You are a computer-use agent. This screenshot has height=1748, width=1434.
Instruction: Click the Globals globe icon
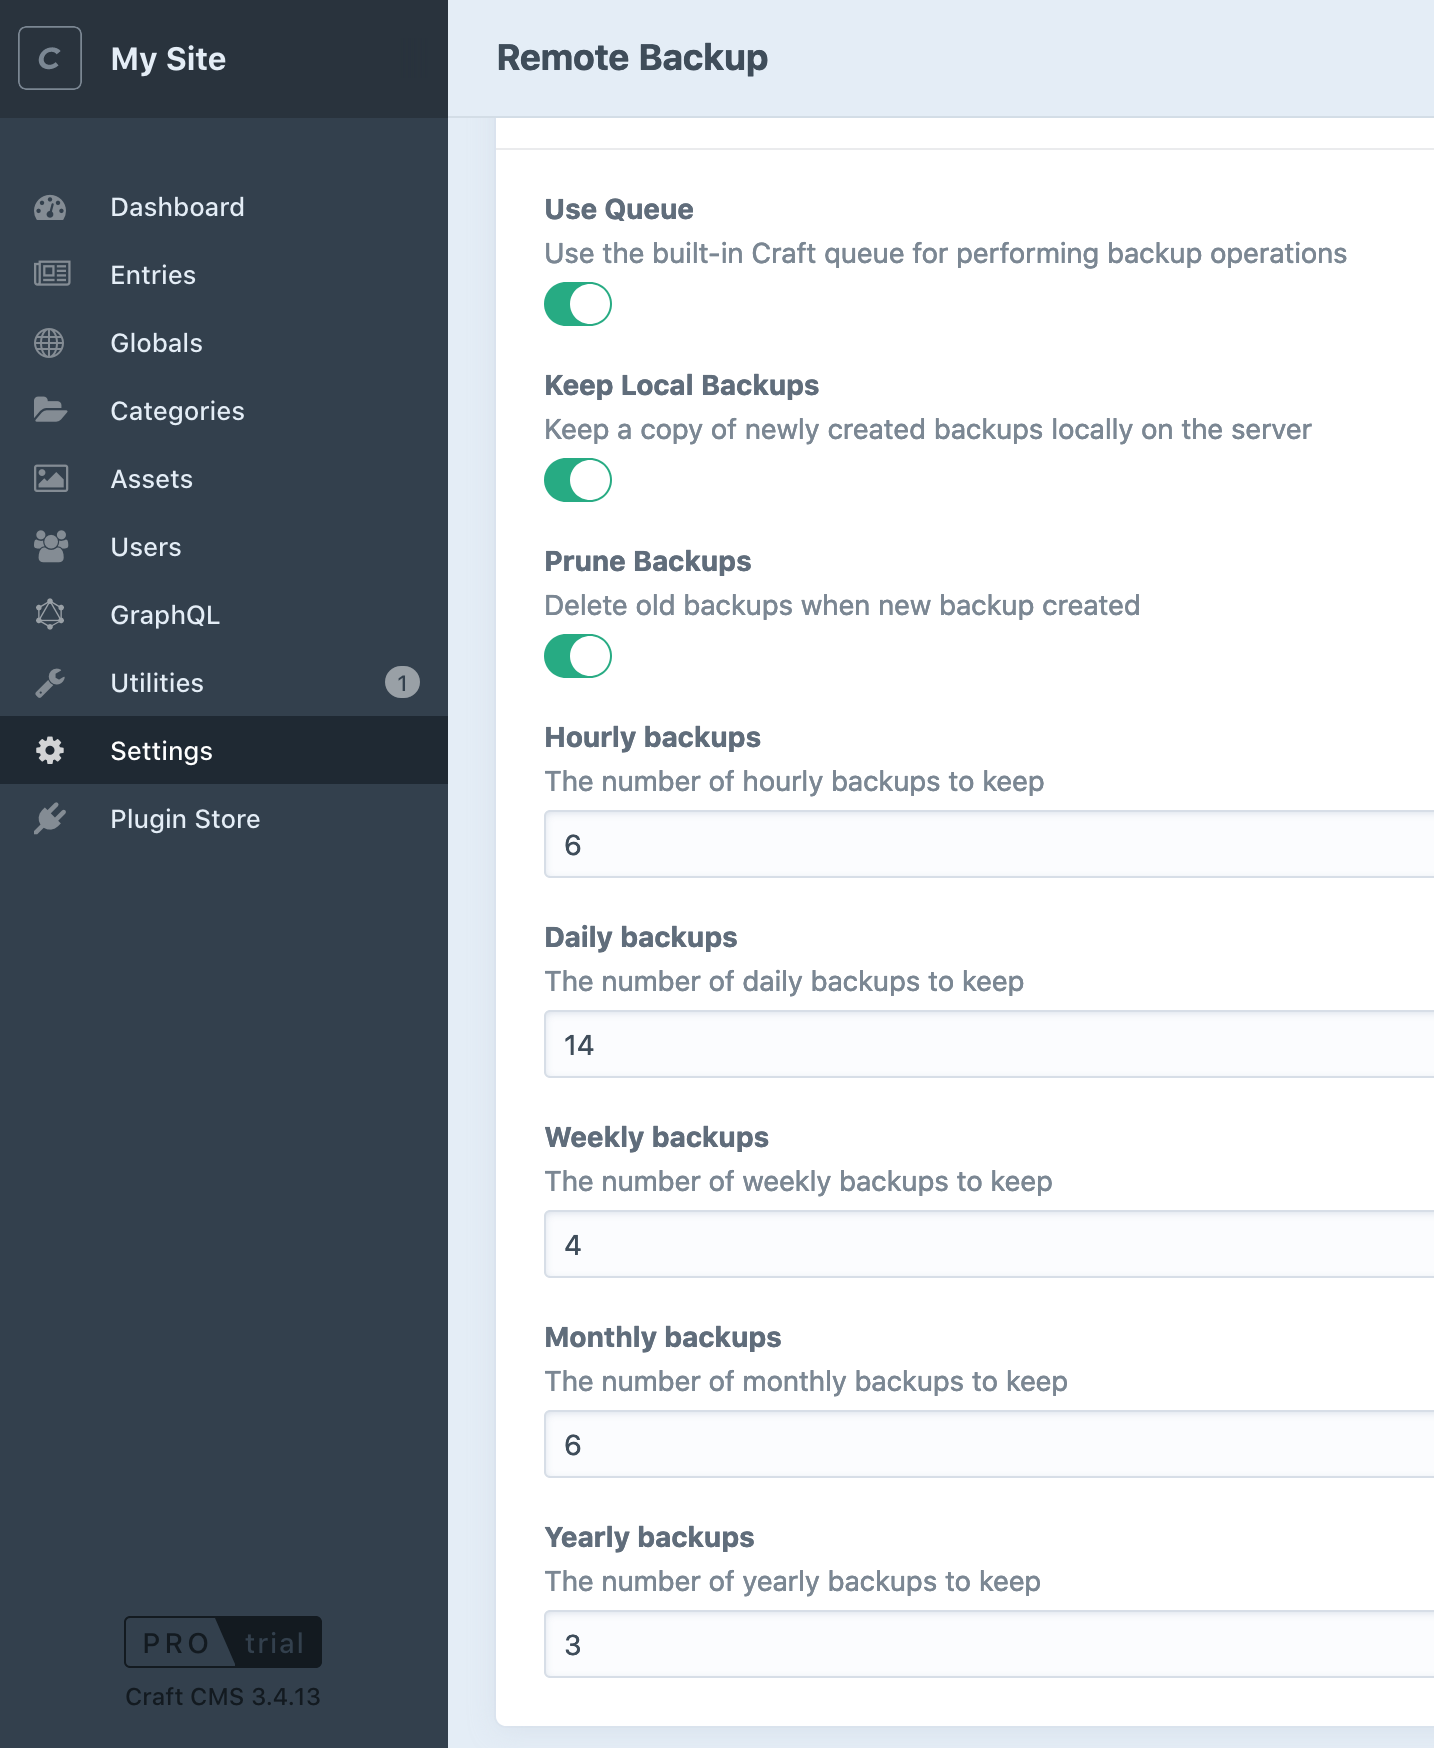point(49,343)
